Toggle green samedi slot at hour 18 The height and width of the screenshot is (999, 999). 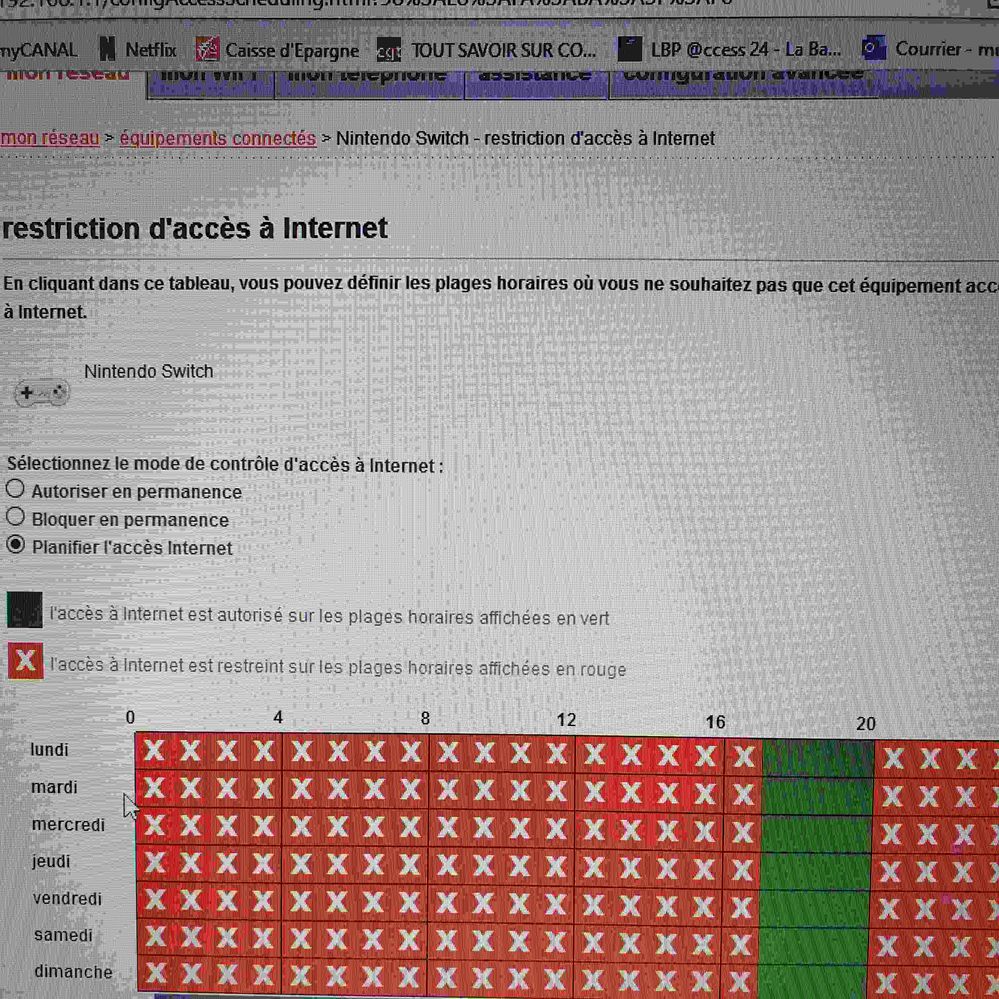(x=814, y=945)
